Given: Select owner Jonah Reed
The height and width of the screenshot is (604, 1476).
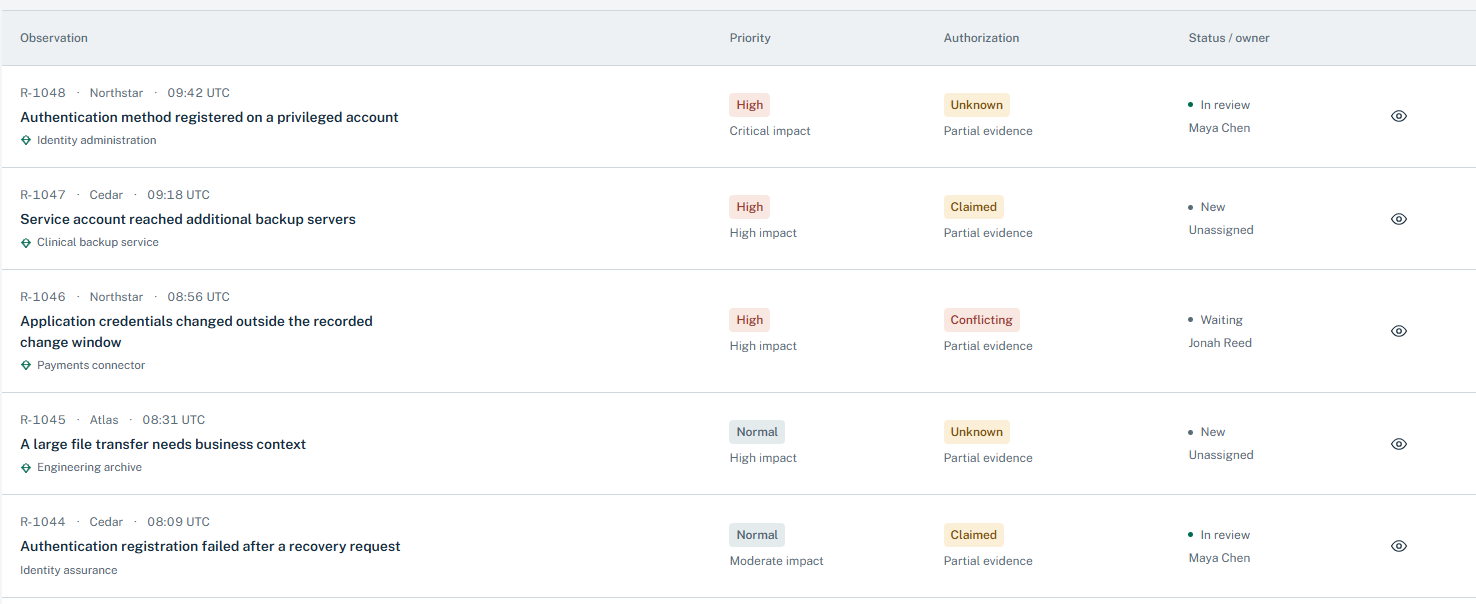Looking at the screenshot, I should click(x=1221, y=343).
